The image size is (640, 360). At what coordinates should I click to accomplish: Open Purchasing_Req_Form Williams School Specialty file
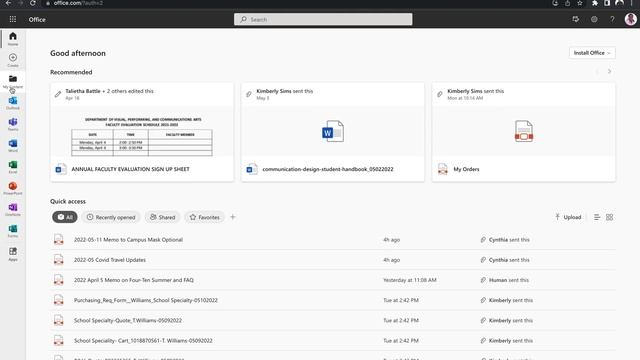tap(146, 300)
